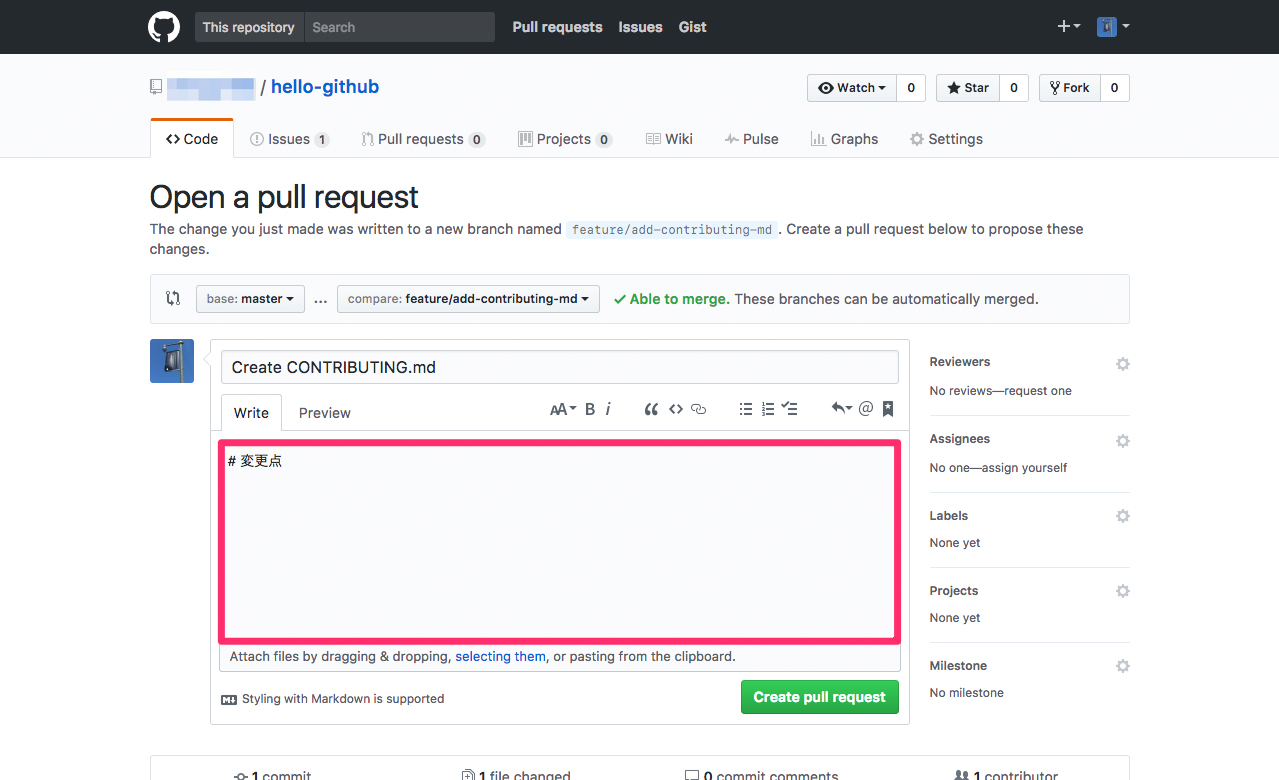The width and height of the screenshot is (1279, 780).
Task: Apply italic formatting to the description
Action: point(607,408)
